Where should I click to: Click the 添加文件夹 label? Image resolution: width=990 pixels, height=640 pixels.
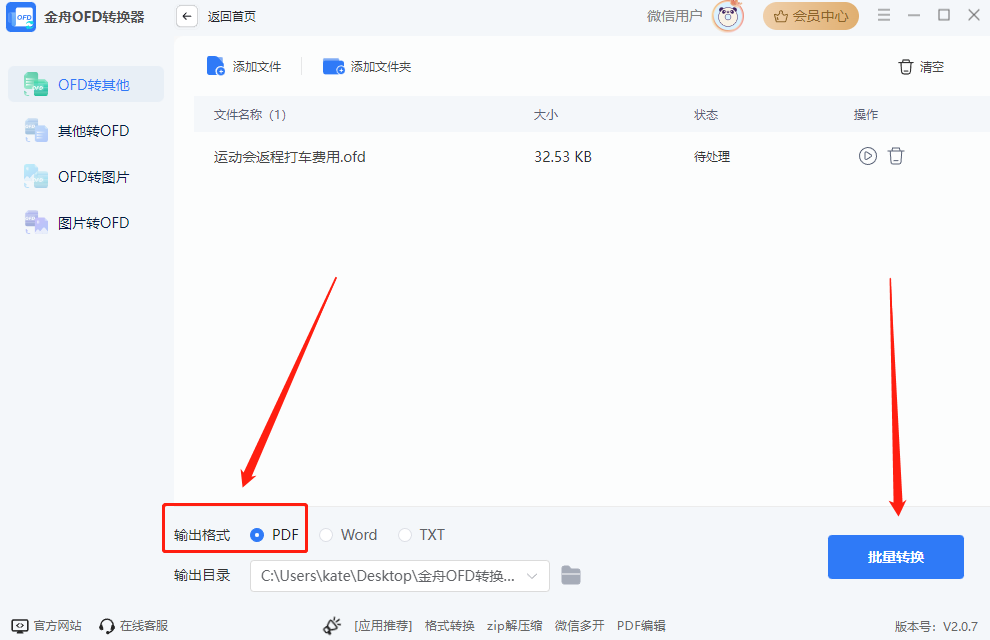[x=381, y=66]
